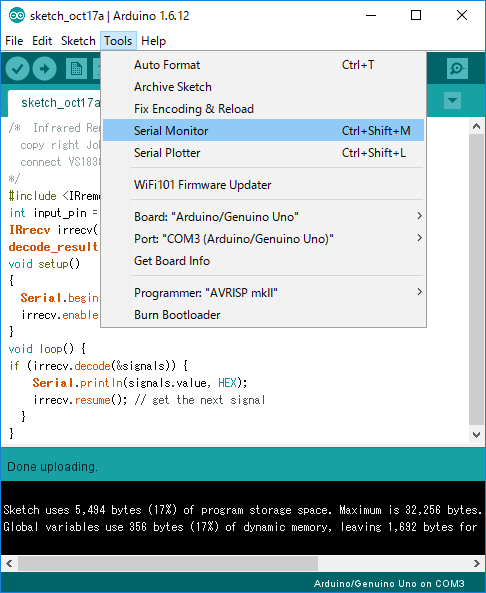Select the sketch_oct17a editor tab

pyautogui.click(x=55, y=103)
